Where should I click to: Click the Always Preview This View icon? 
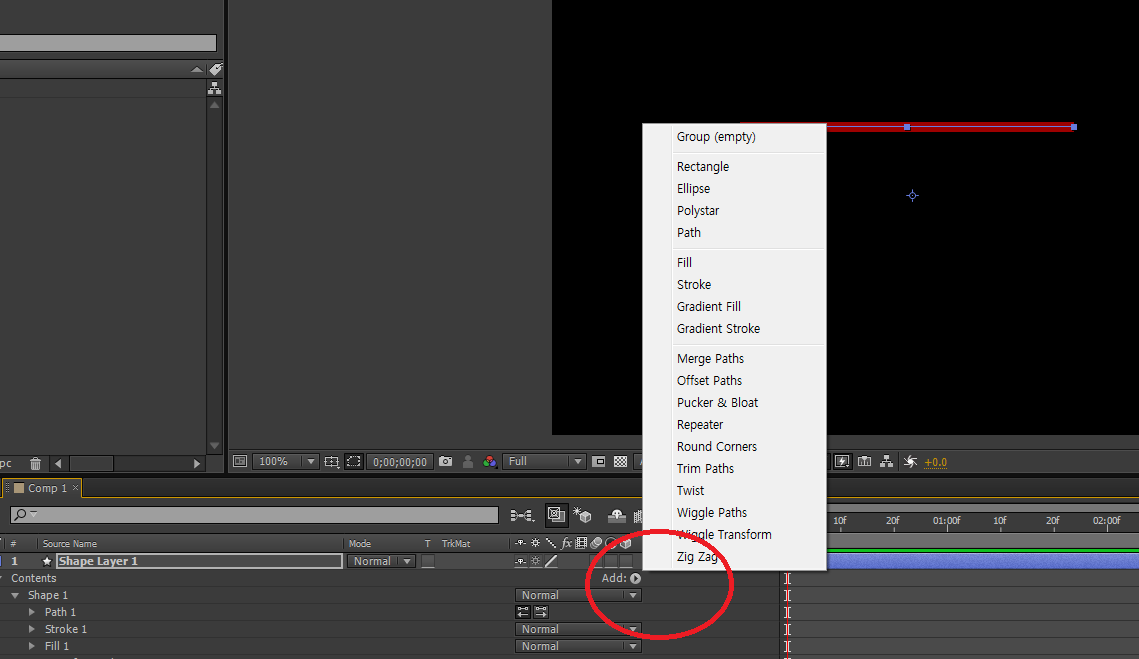tap(240, 461)
